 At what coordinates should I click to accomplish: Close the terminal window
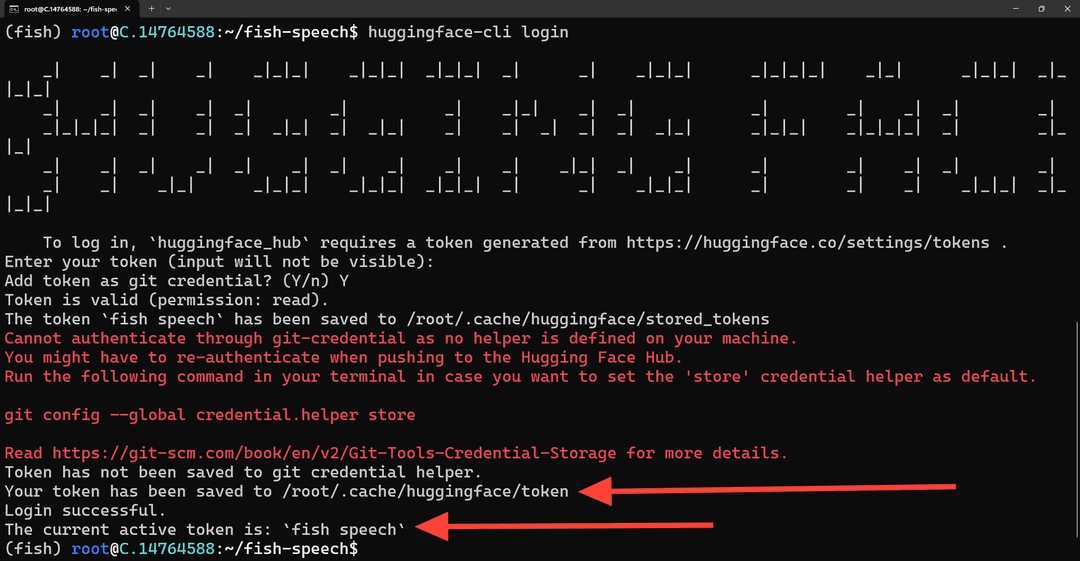pyautogui.click(x=1068, y=9)
